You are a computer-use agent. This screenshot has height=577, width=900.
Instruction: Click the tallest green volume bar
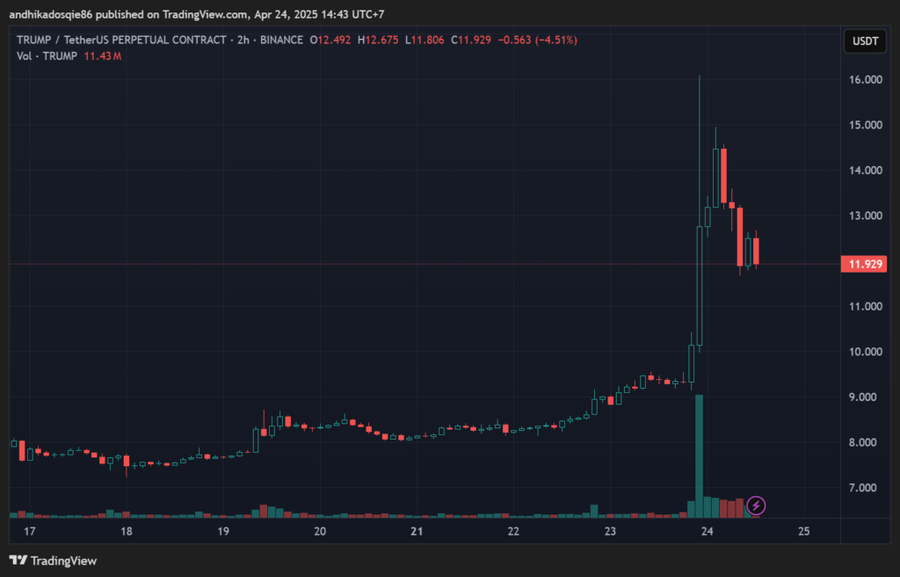coord(699,456)
